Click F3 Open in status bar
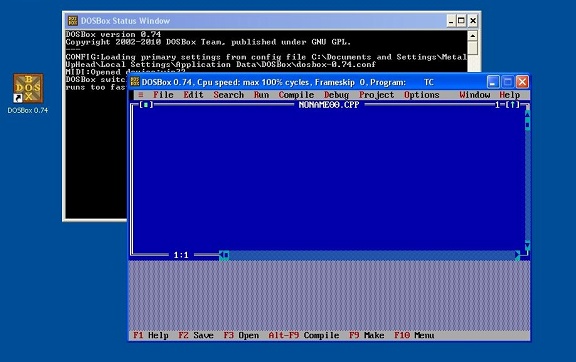Image resolution: width=576 pixels, height=362 pixels. coord(241,335)
